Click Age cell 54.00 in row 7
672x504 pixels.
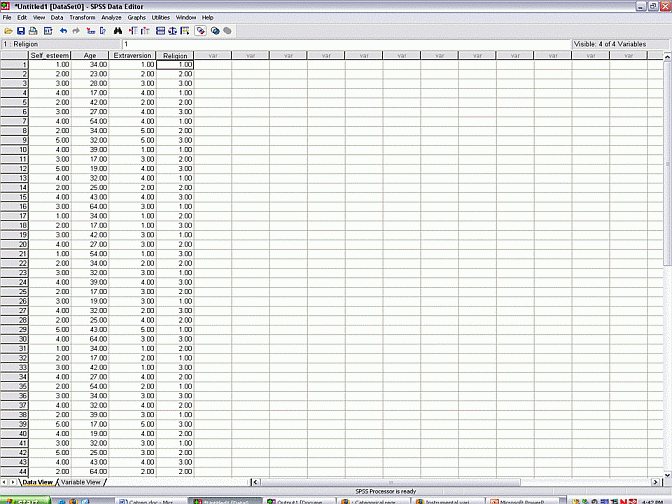pos(90,121)
